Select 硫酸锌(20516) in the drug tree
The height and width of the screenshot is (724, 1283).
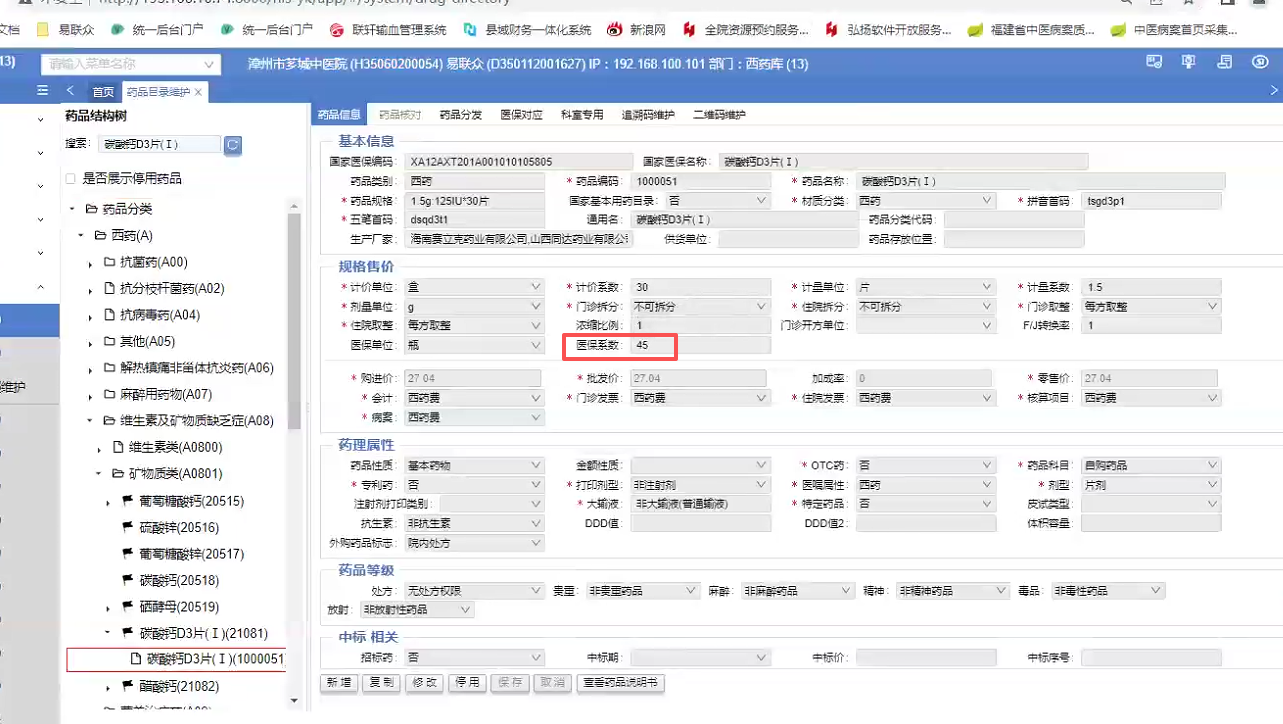point(178,527)
